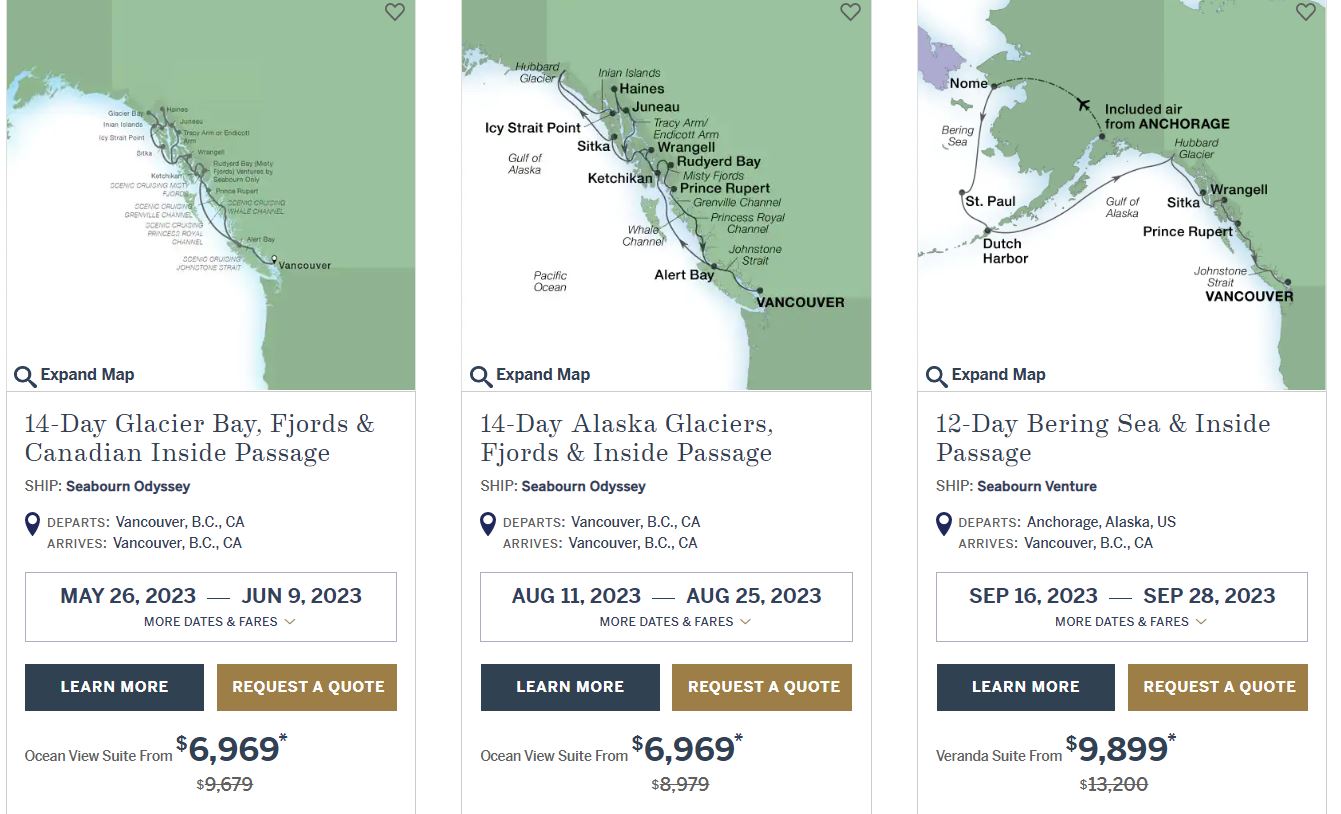Click location pin on Bering Sea card
This screenshot has height=814, width=1341.
(x=944, y=524)
